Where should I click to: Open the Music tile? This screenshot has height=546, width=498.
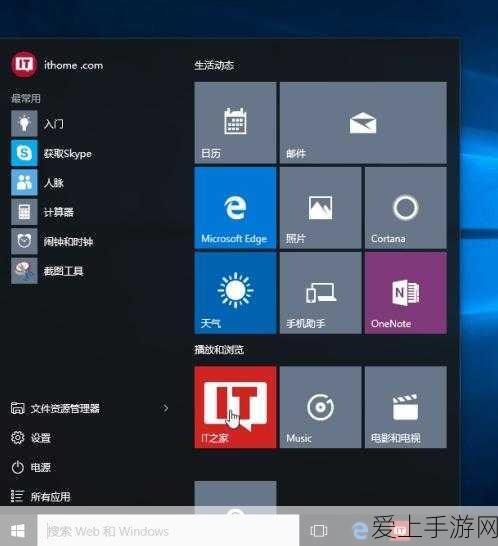(320, 407)
